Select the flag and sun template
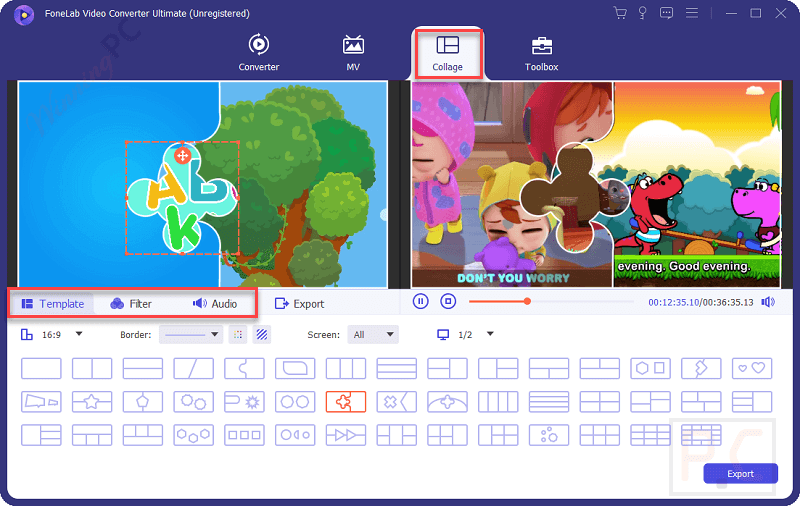 (x=244, y=402)
